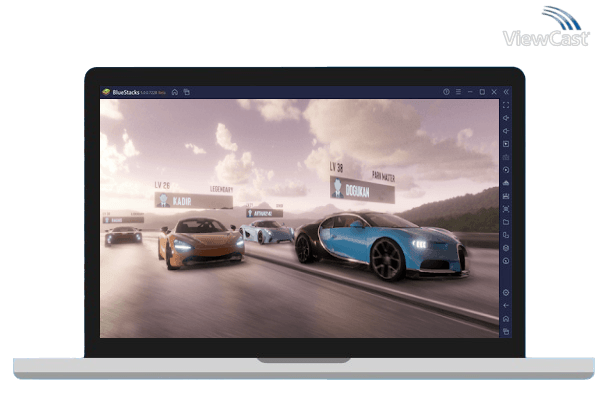Open recent apps icon at sidebar bottom

coord(506,331)
